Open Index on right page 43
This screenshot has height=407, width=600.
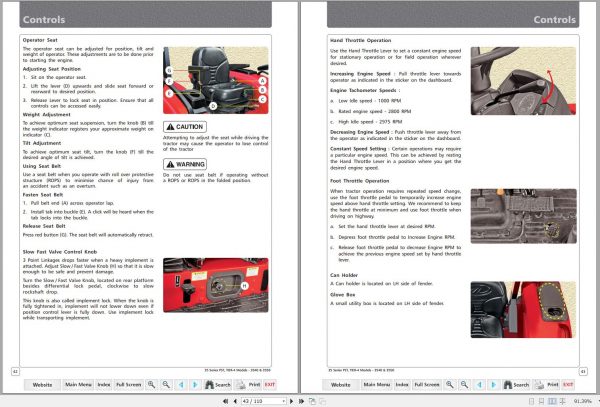[x=402, y=384]
